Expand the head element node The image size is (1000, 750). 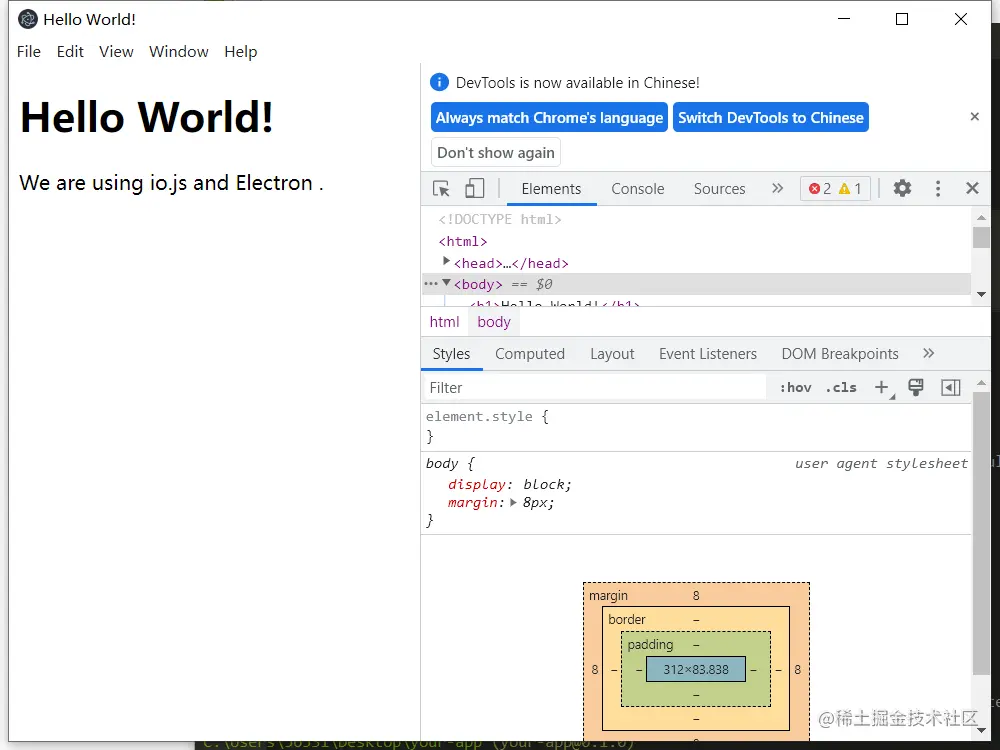coord(446,261)
